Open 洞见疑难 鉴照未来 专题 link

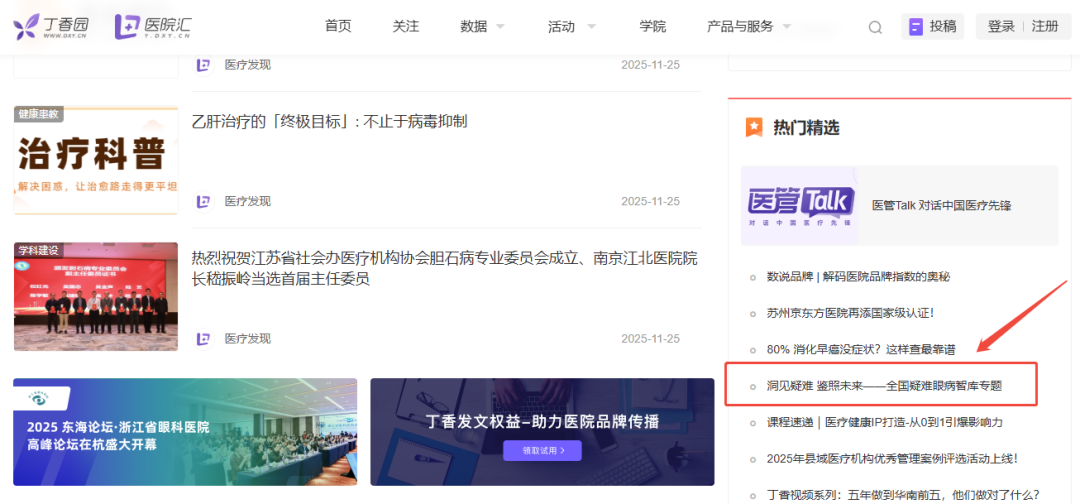884,386
